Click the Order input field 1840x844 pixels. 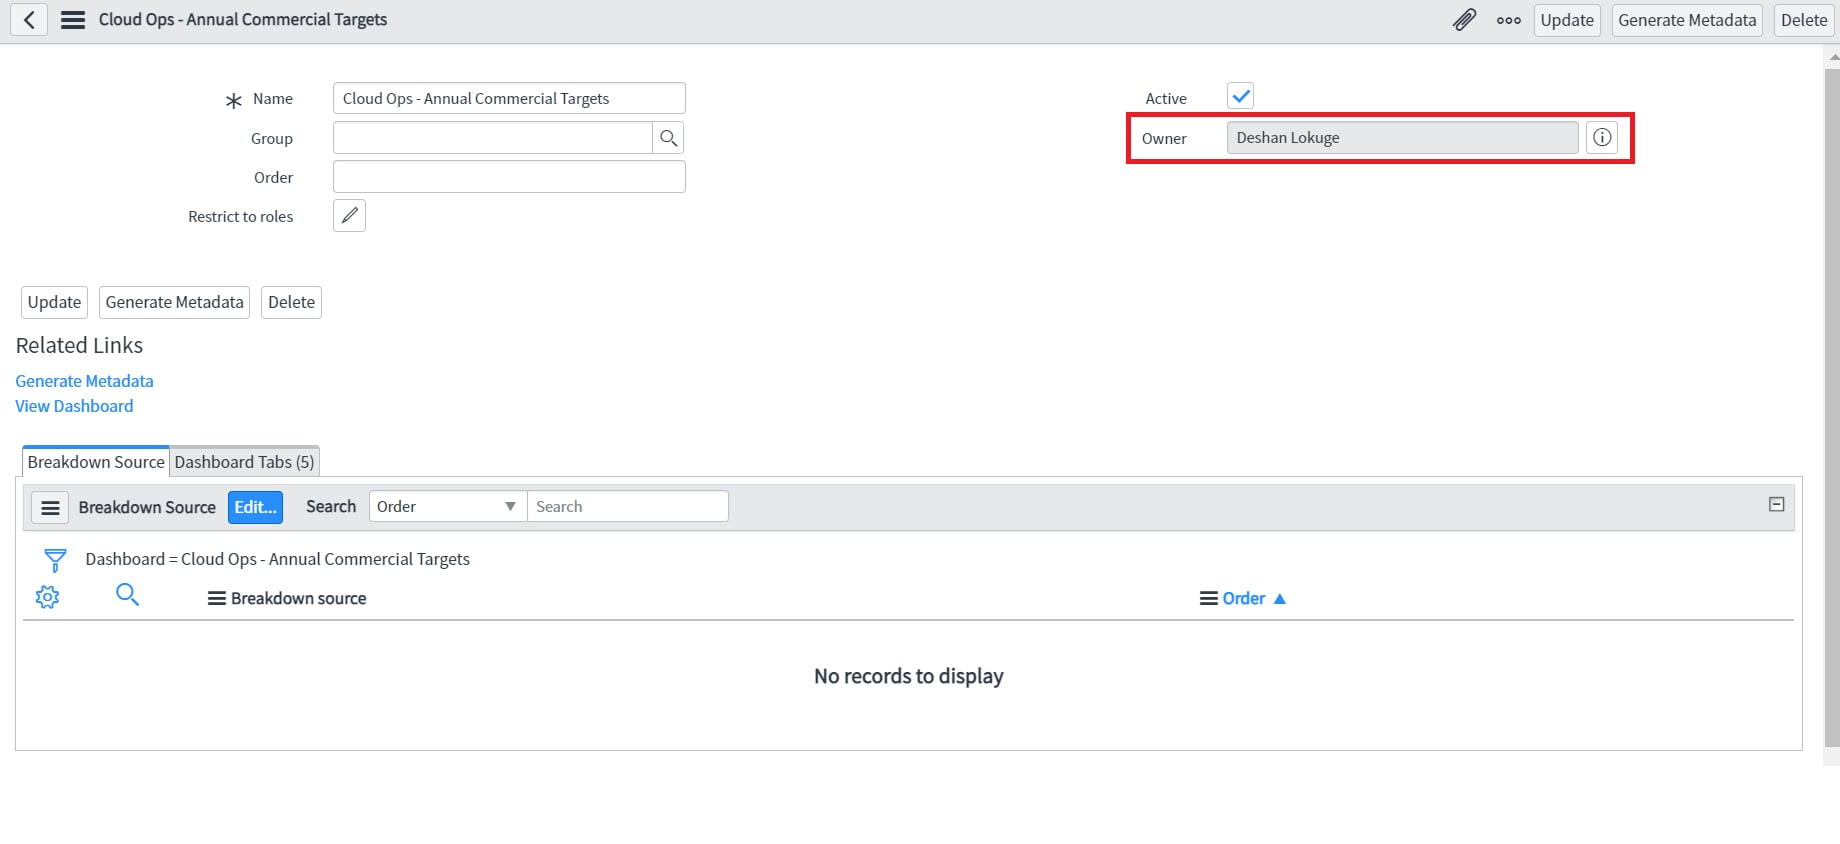(x=509, y=177)
